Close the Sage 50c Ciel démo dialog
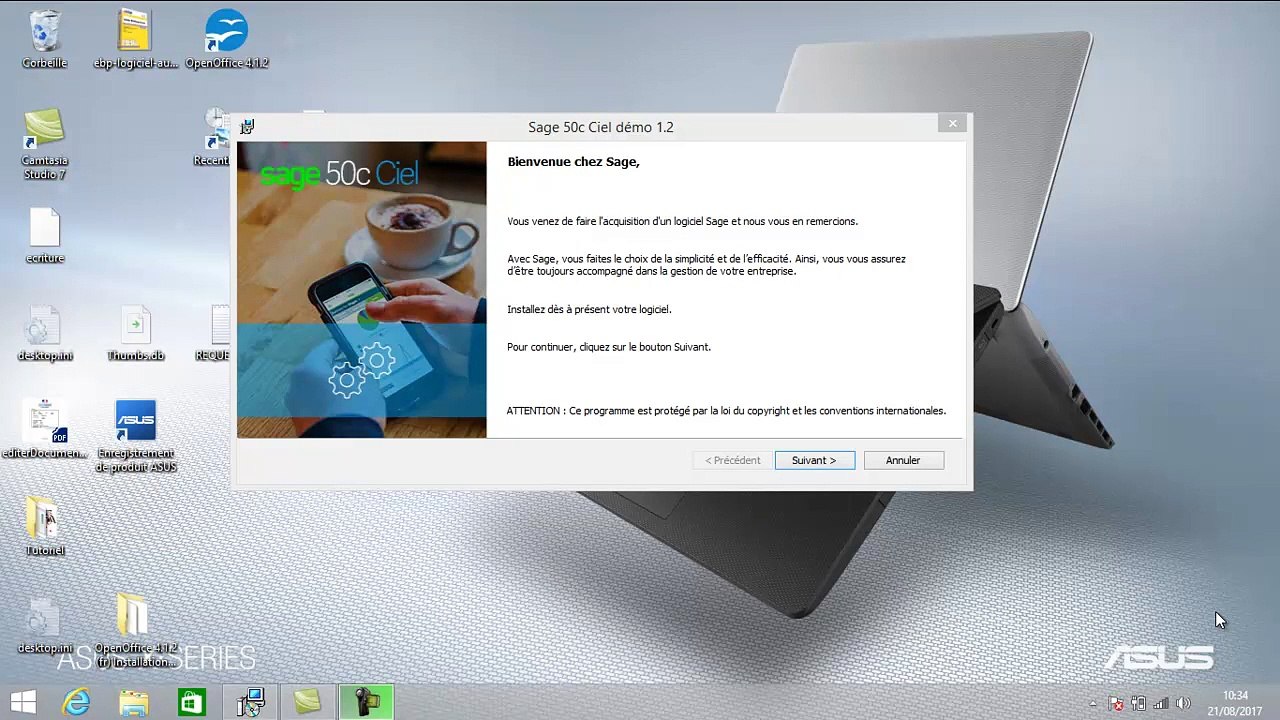The image size is (1280, 720). (x=952, y=124)
